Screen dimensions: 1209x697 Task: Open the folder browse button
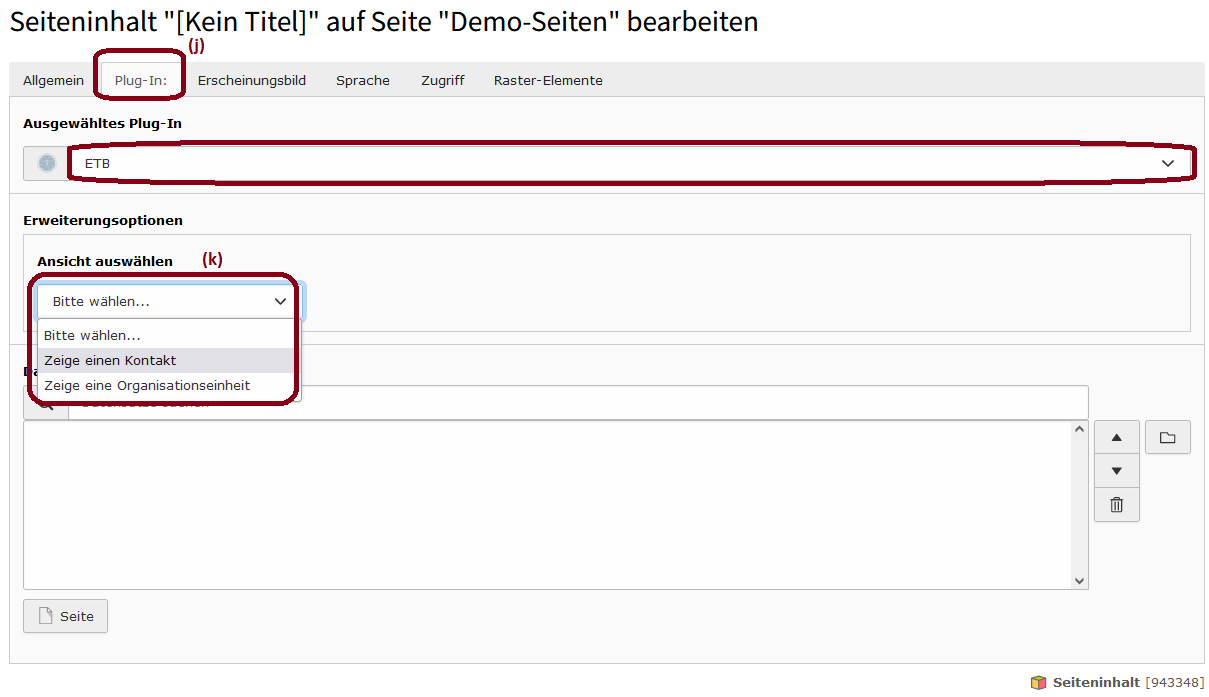click(x=1167, y=437)
